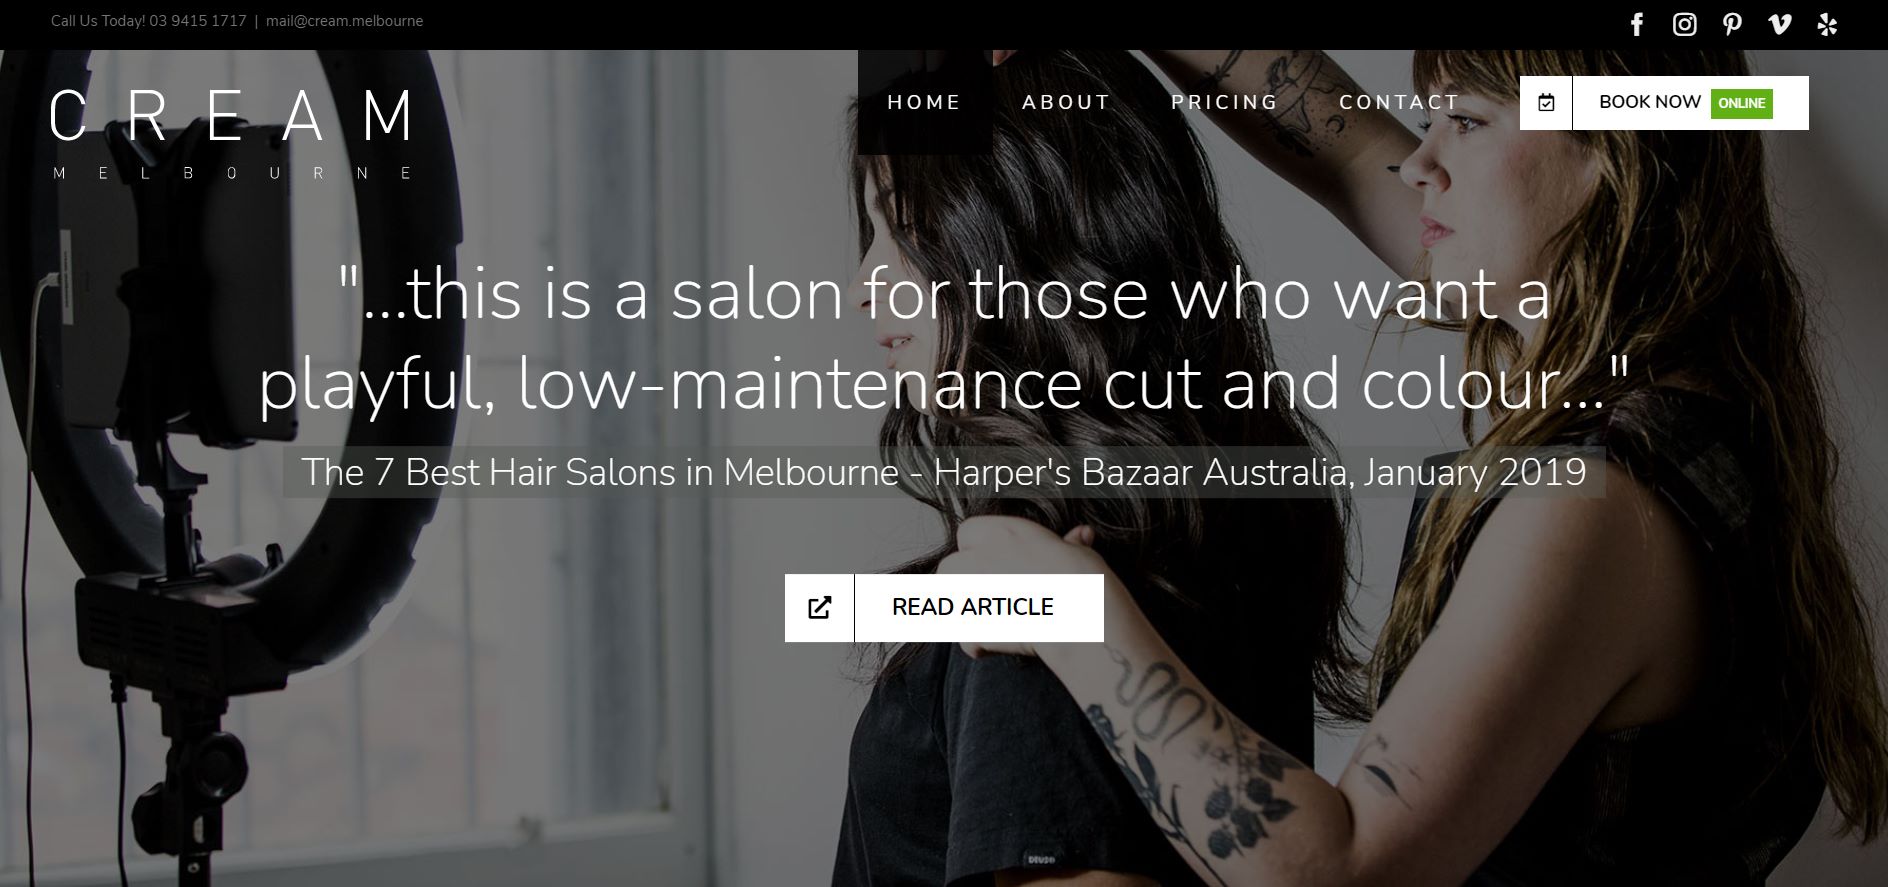Click the phone number 03 9415 1717
The image size is (1888, 887).
click(198, 21)
